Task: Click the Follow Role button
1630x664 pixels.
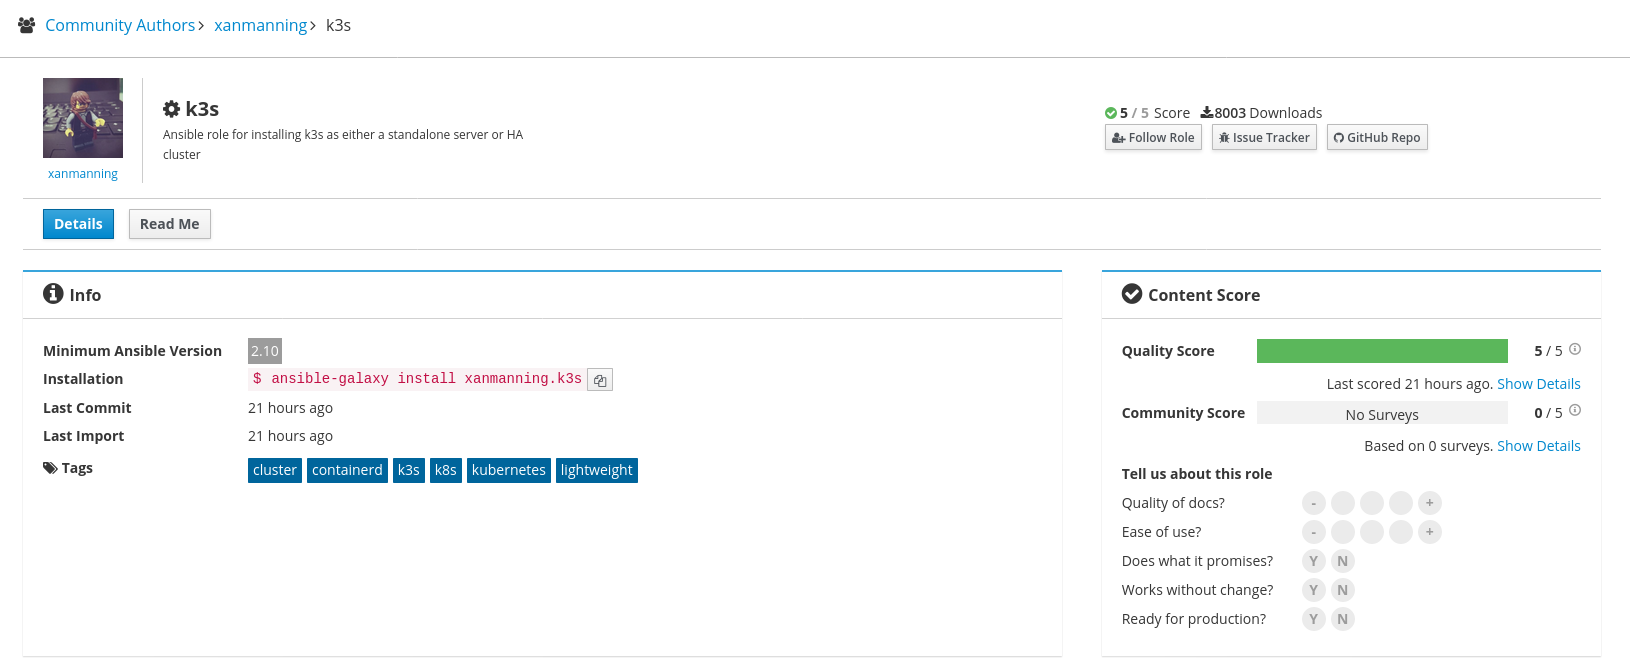Action: pos(1153,138)
